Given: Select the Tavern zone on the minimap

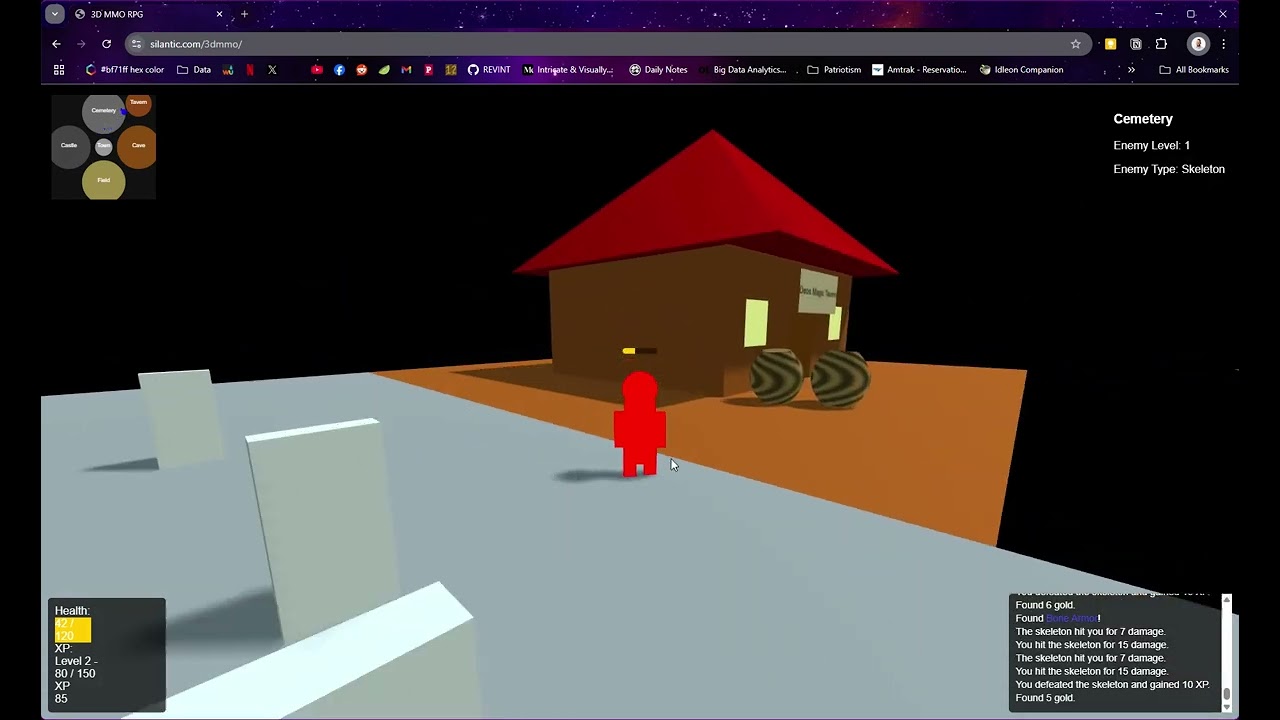Looking at the screenshot, I should pos(139,104).
